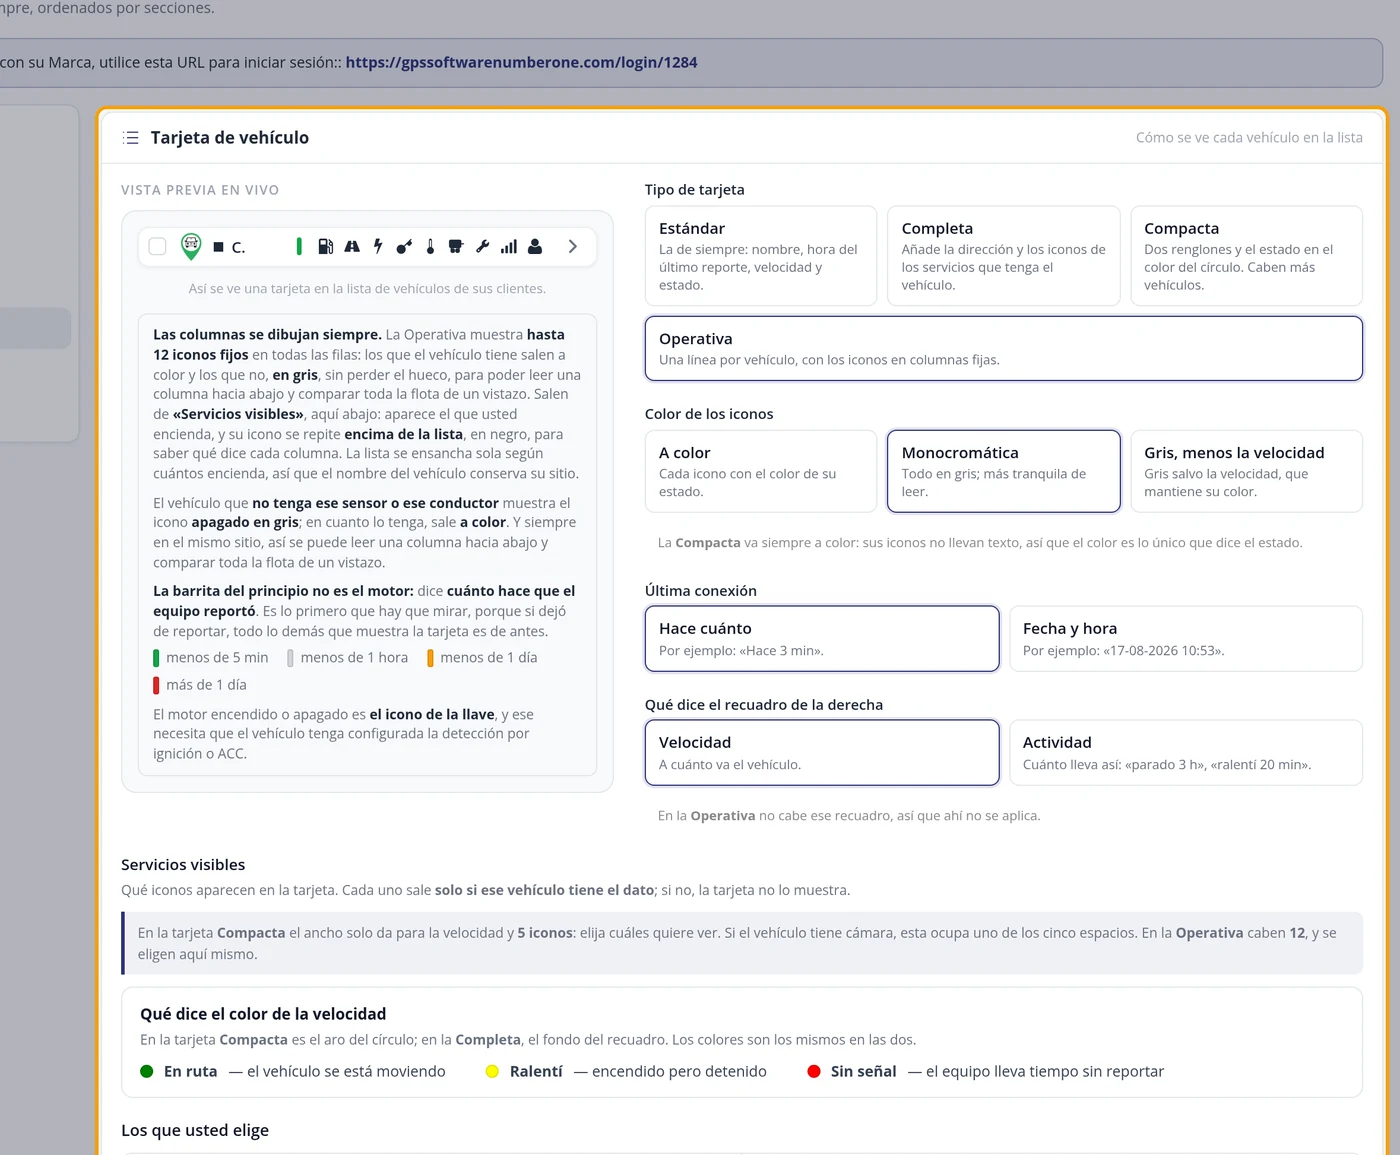The height and width of the screenshot is (1155, 1400).
Task: Choose Actividad for the right box
Action: point(1186,752)
